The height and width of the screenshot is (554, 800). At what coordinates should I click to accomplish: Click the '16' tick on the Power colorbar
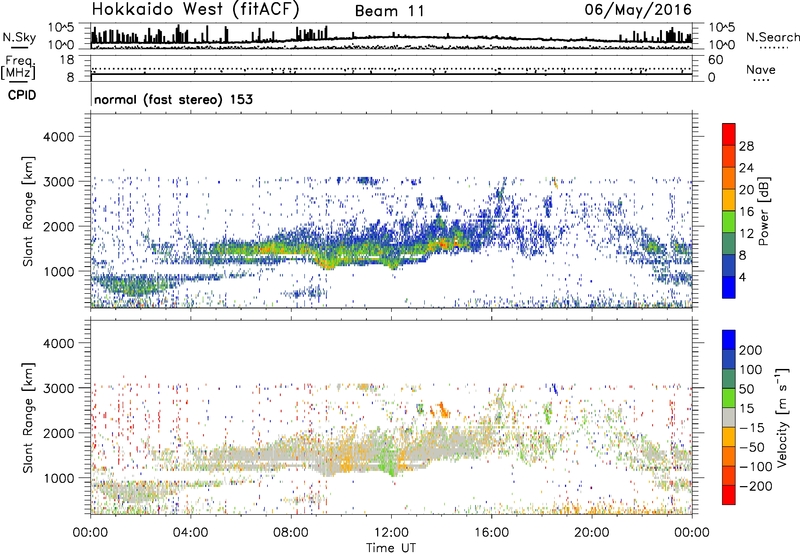coord(746,212)
